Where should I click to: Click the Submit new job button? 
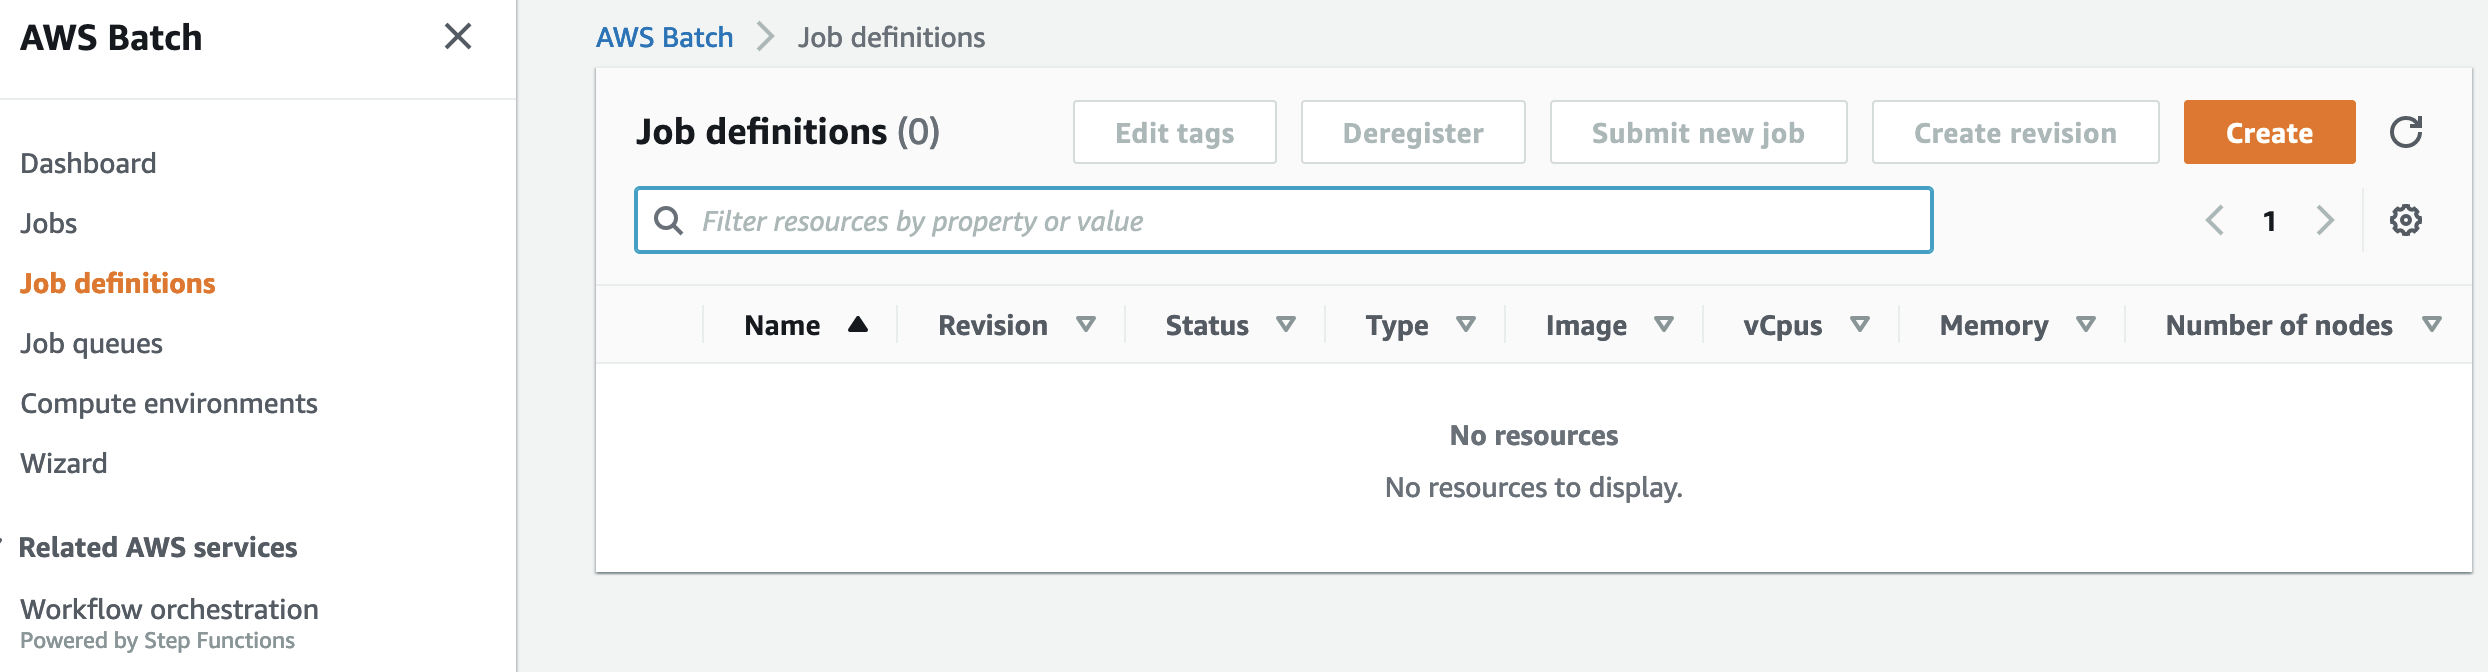point(1698,132)
